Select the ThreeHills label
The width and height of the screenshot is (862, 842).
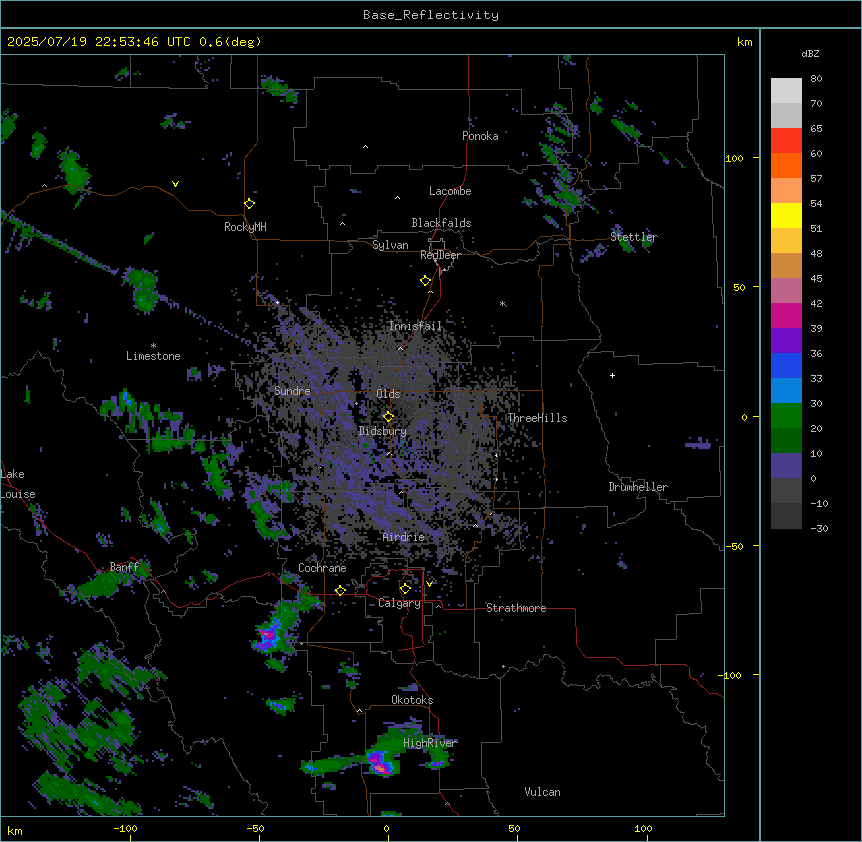point(537,418)
